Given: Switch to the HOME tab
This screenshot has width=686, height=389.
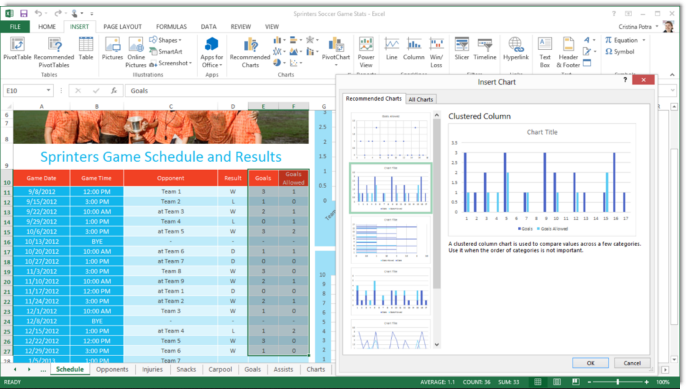Looking at the screenshot, I should [x=47, y=27].
